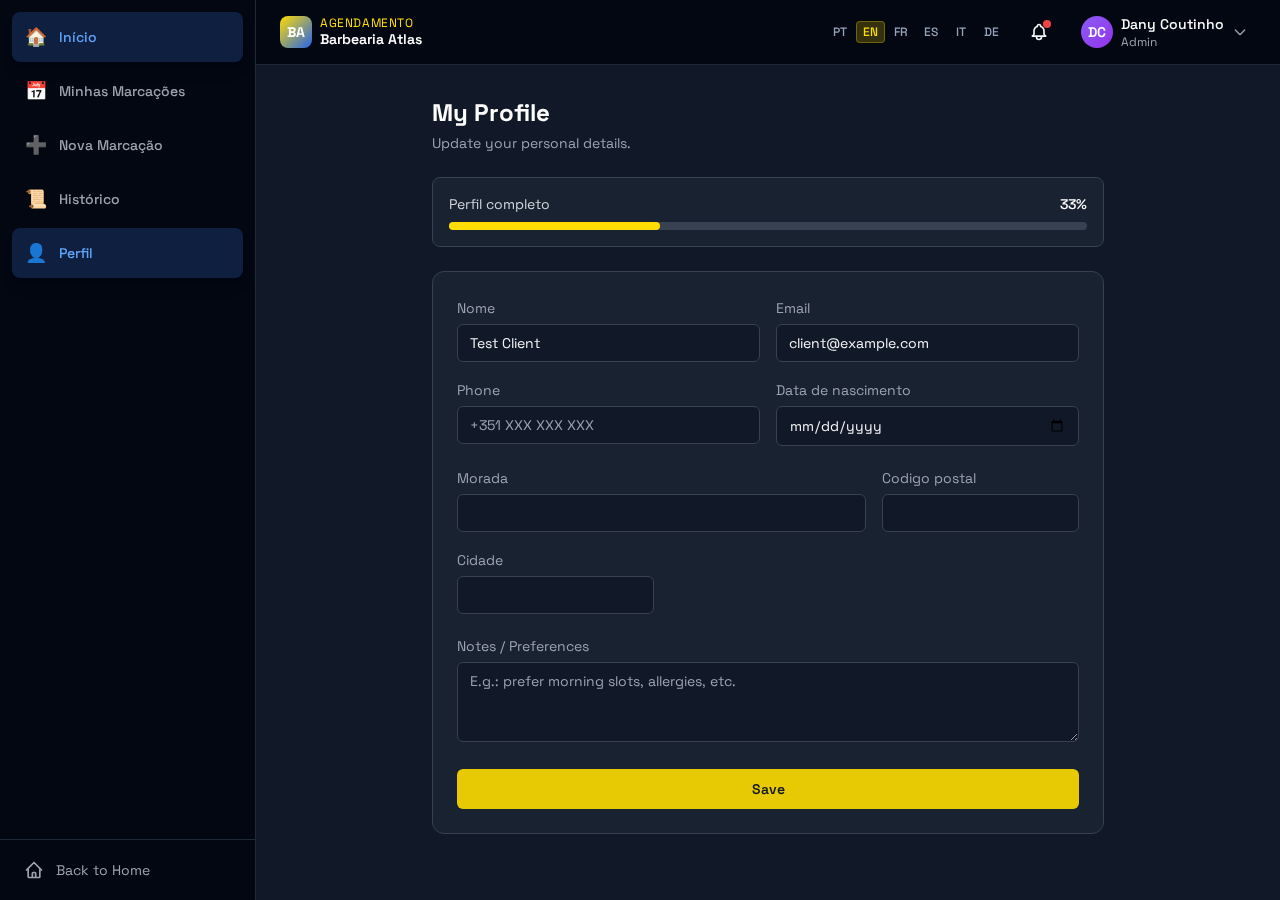Click the Data de nascimento field
This screenshot has height=900, width=1280.
(927, 426)
